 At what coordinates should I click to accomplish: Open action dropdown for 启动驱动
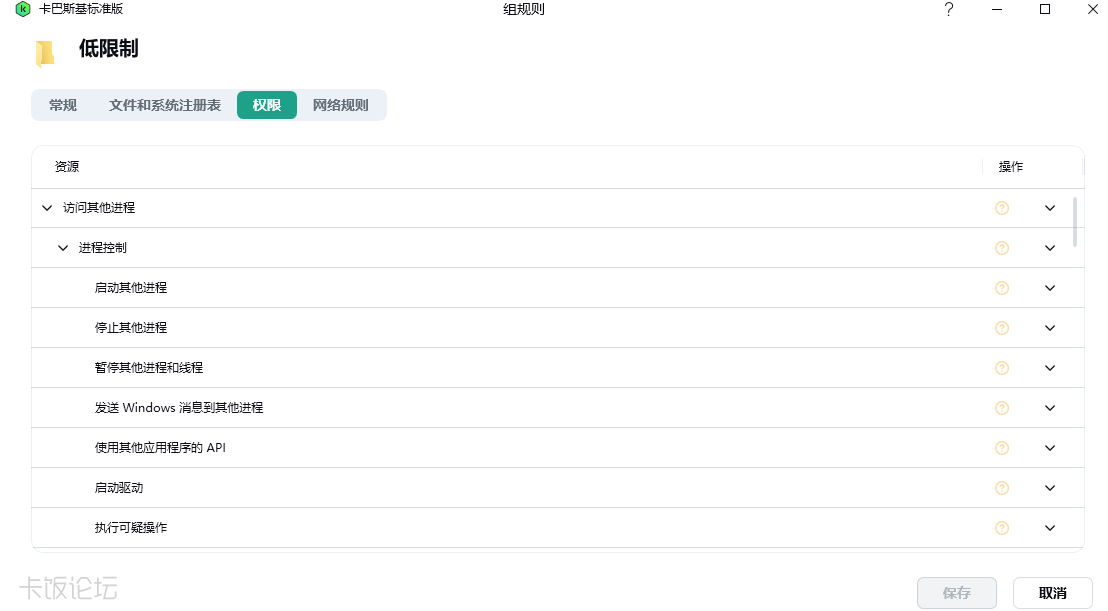click(x=1050, y=488)
